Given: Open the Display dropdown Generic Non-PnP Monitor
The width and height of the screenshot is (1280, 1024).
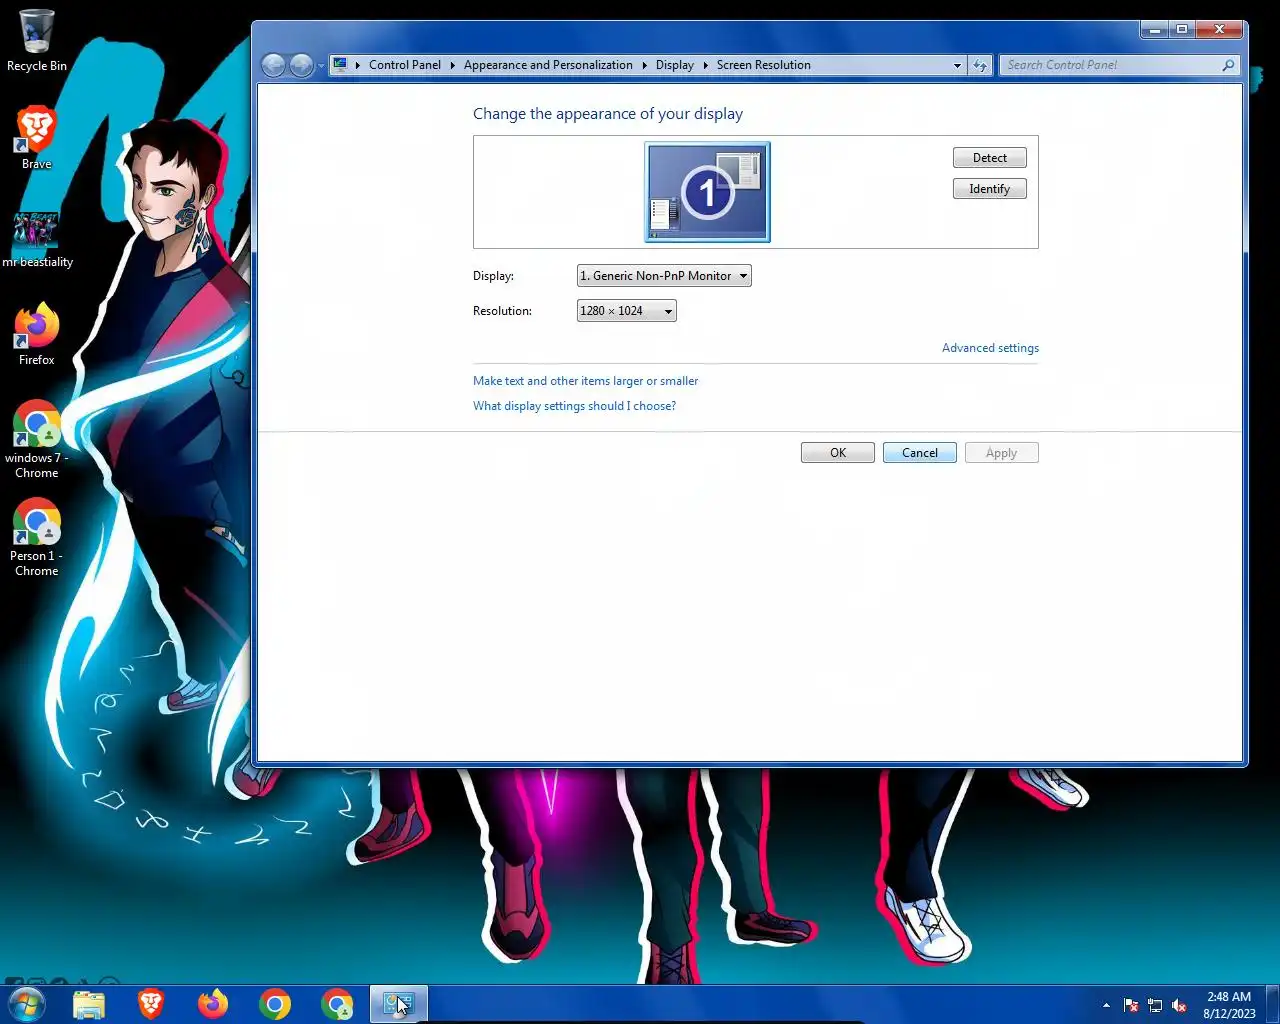Looking at the screenshot, I should tap(664, 276).
